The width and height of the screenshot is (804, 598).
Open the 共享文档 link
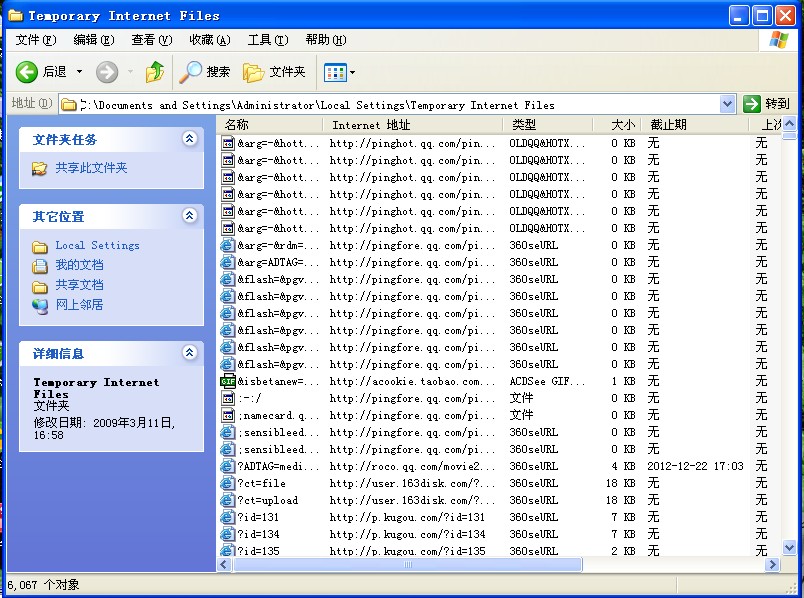79,285
